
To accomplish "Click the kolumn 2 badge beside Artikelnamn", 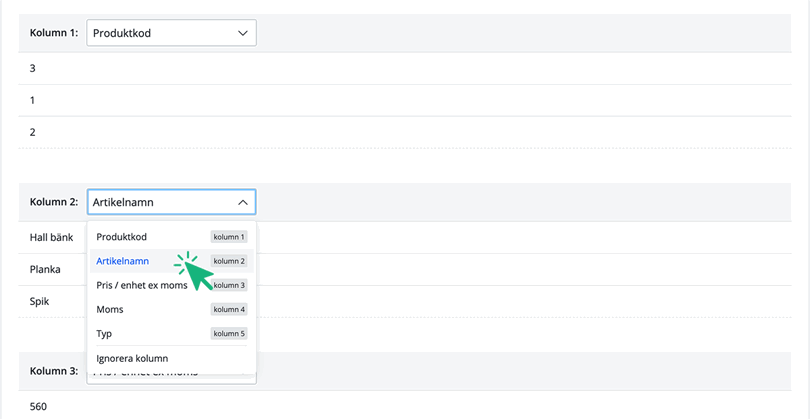I will click(229, 261).
